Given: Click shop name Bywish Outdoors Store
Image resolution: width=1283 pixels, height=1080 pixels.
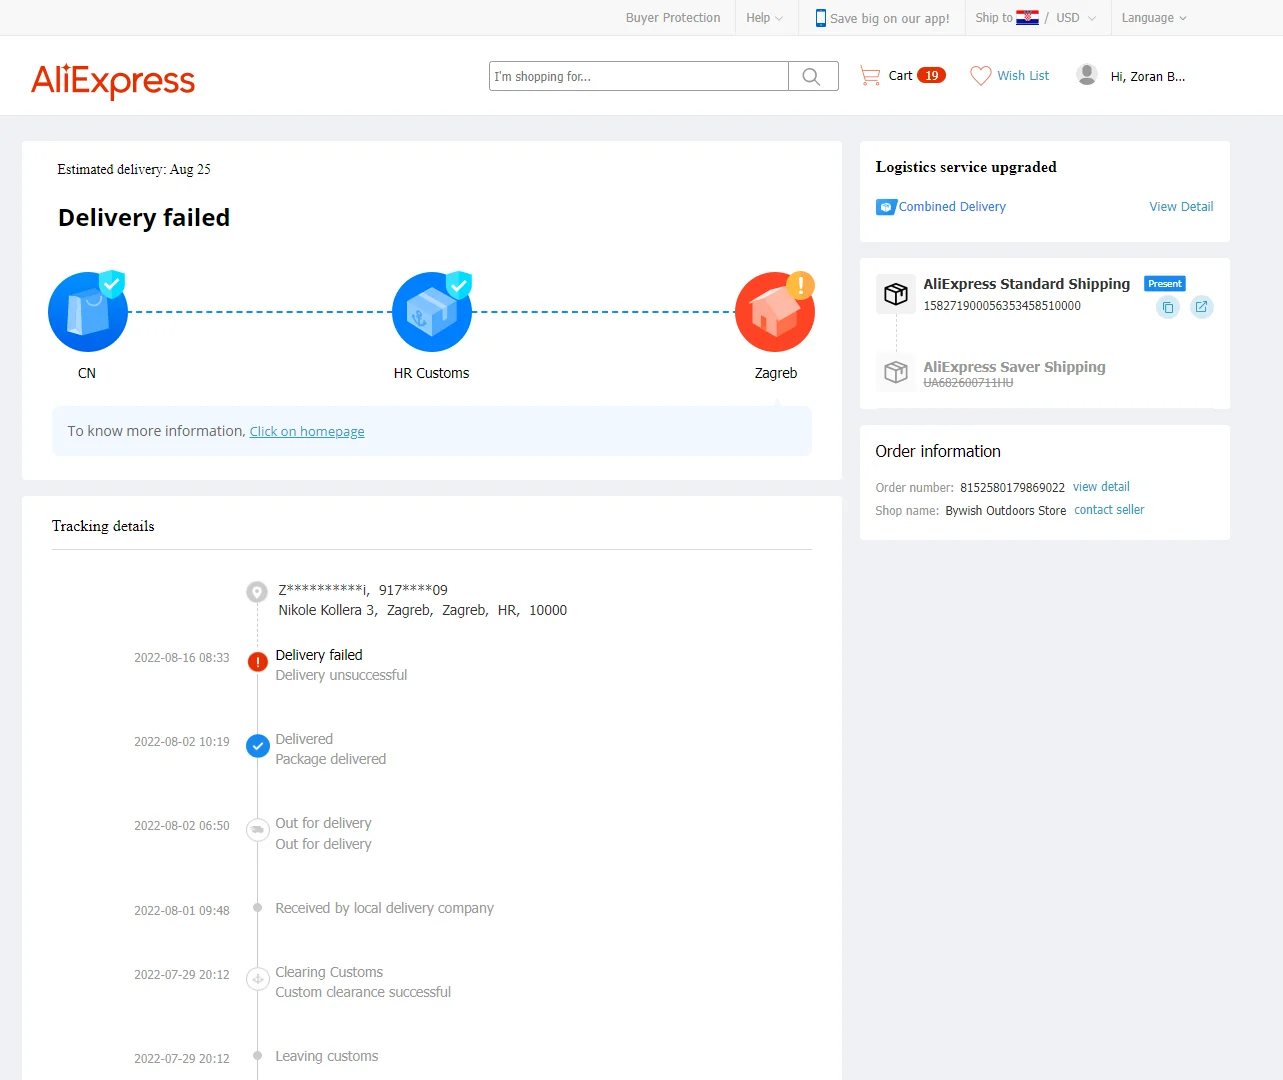Looking at the screenshot, I should pos(1006,511).
